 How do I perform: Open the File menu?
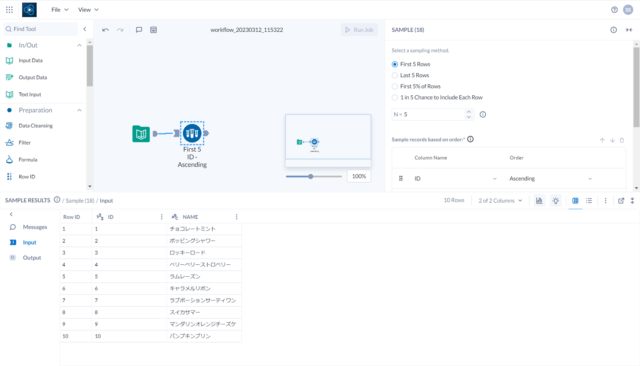click(x=60, y=9)
